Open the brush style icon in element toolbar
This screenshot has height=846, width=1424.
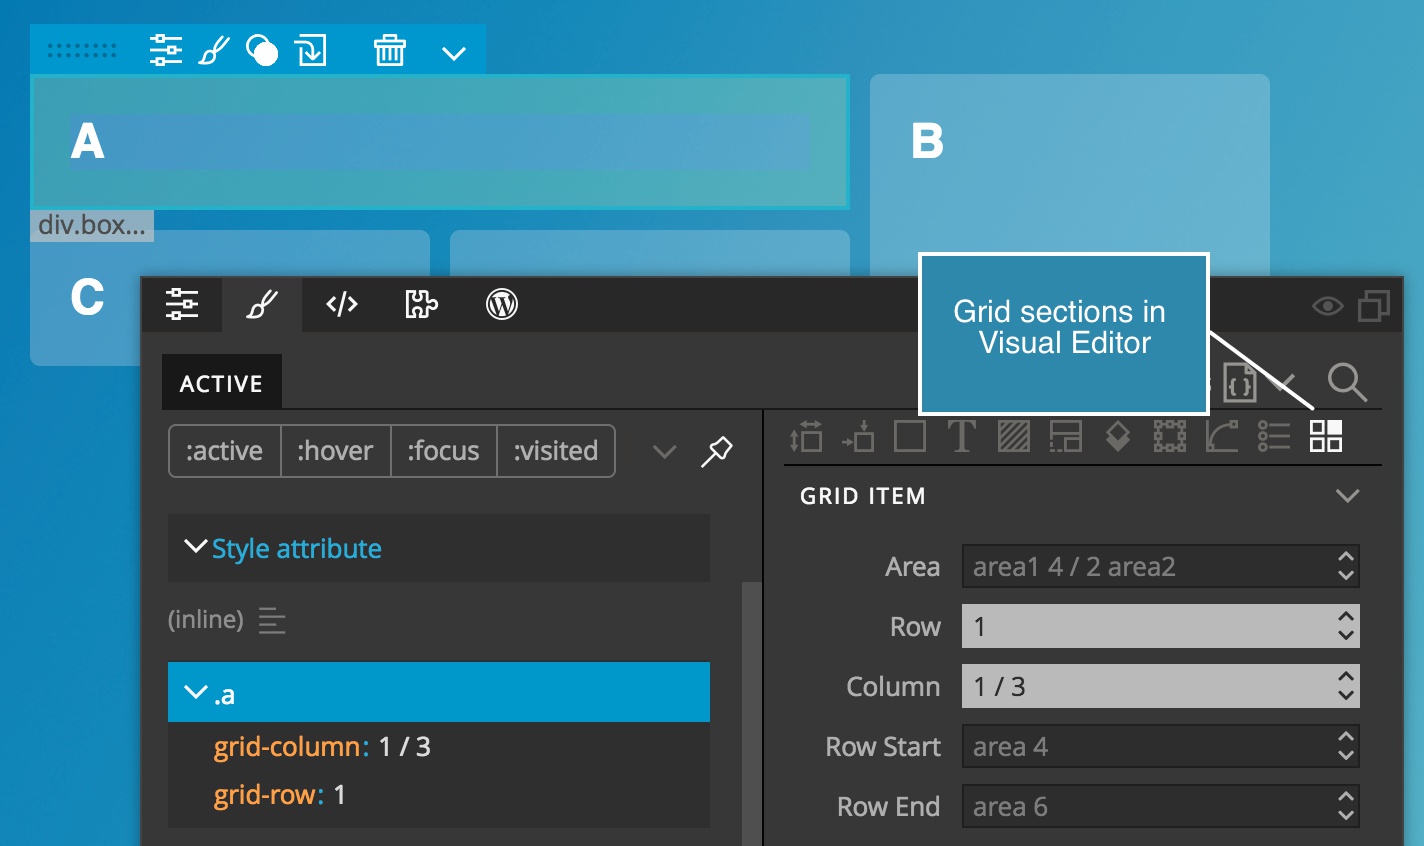213,50
